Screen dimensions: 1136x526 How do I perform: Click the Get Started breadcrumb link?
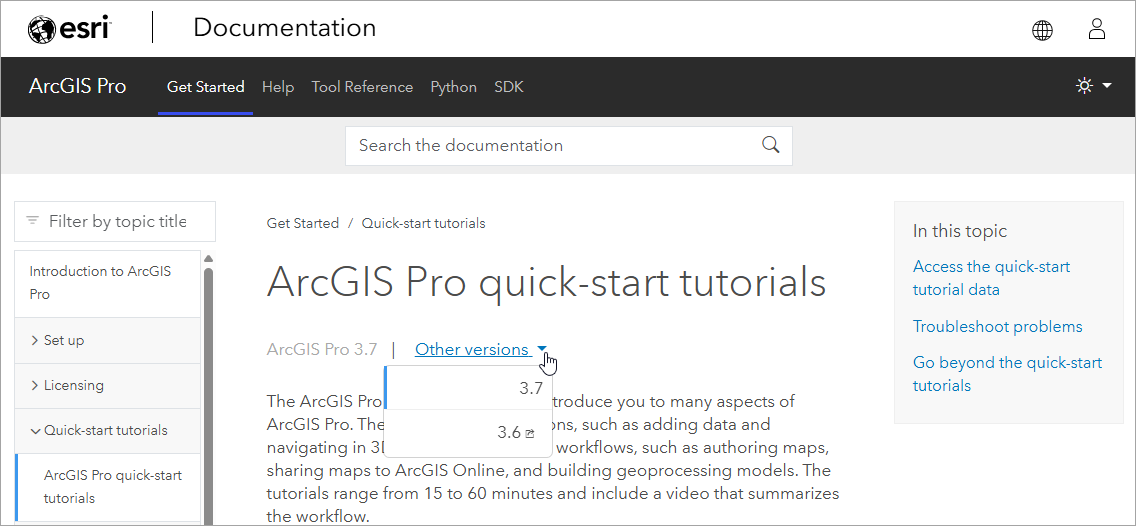coord(303,223)
